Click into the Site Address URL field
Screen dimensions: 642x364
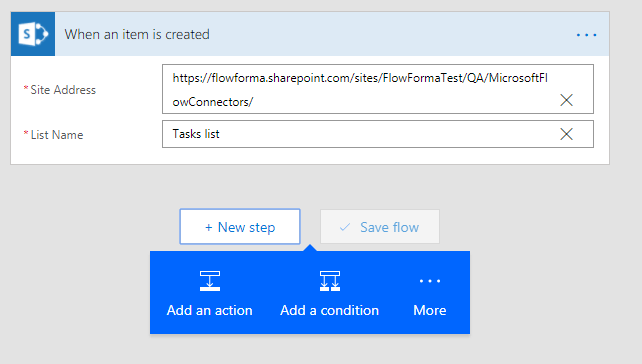378,89
